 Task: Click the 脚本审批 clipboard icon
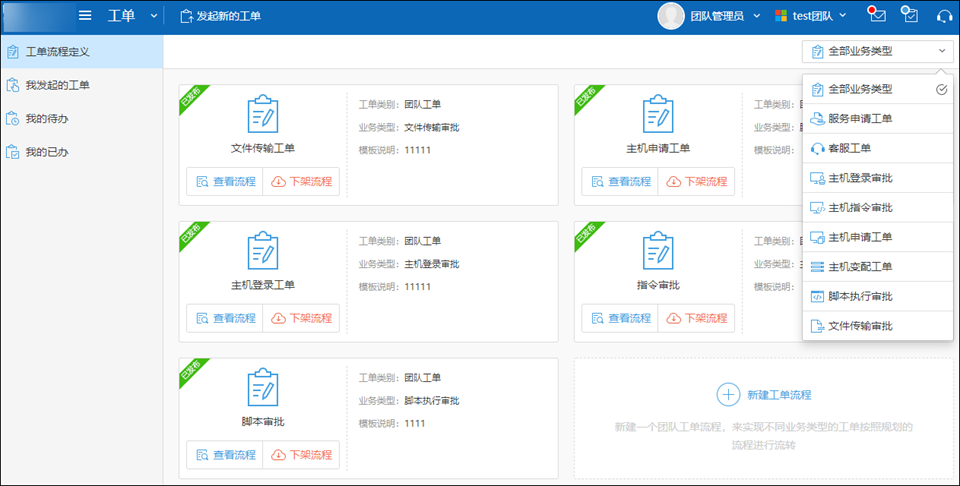pyautogui.click(x=263, y=388)
